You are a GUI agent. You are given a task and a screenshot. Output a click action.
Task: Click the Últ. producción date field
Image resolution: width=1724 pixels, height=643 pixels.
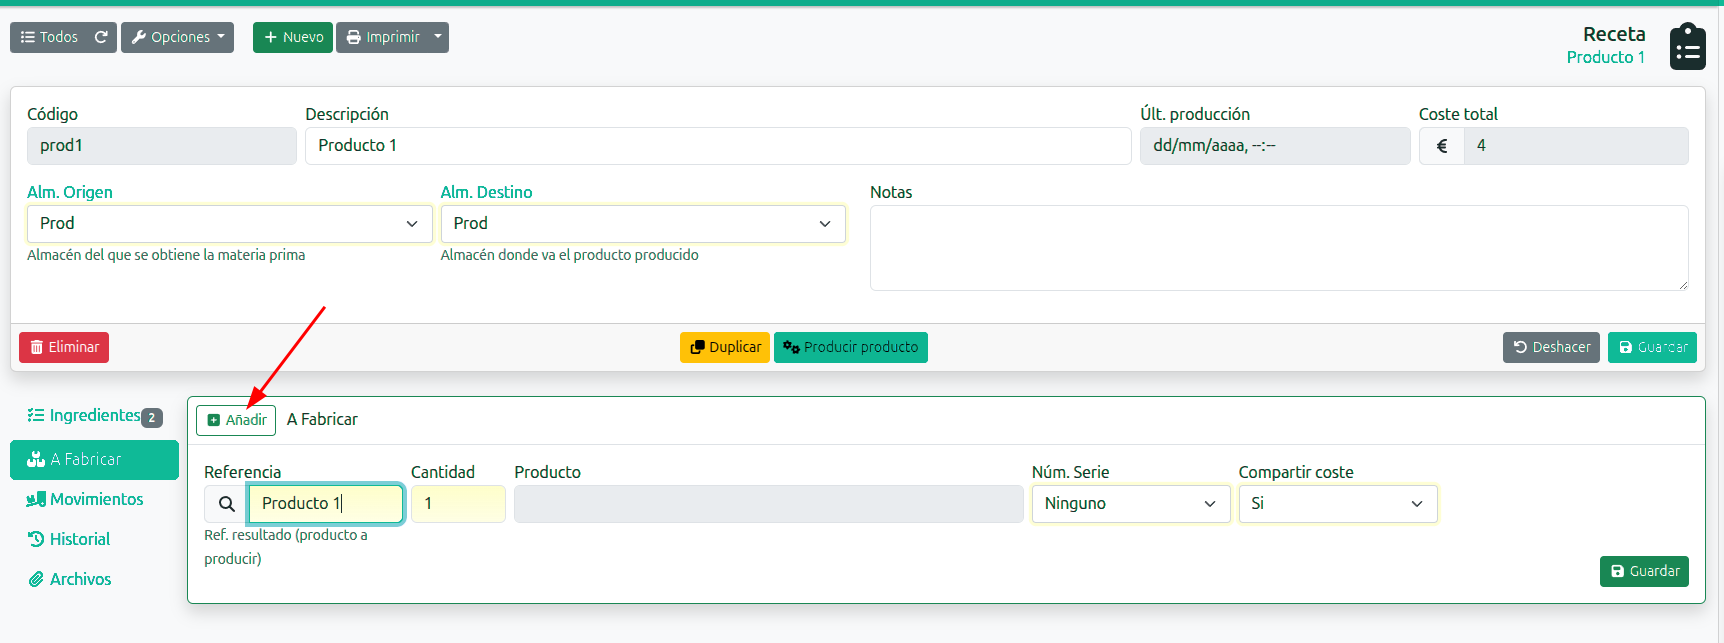click(x=1275, y=146)
